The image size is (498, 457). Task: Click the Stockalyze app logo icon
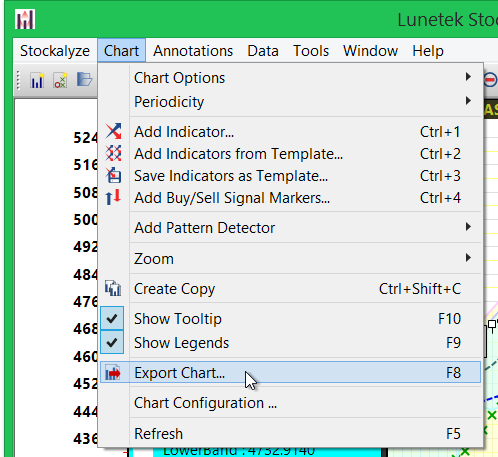[25, 19]
